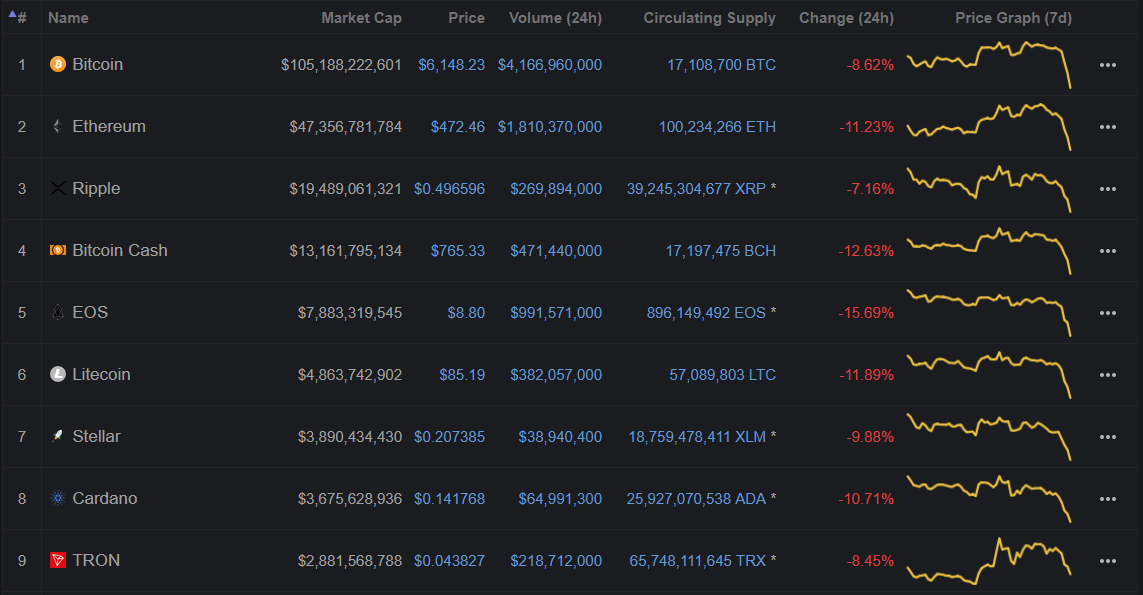Open more options menu for Ripple row

click(1108, 189)
